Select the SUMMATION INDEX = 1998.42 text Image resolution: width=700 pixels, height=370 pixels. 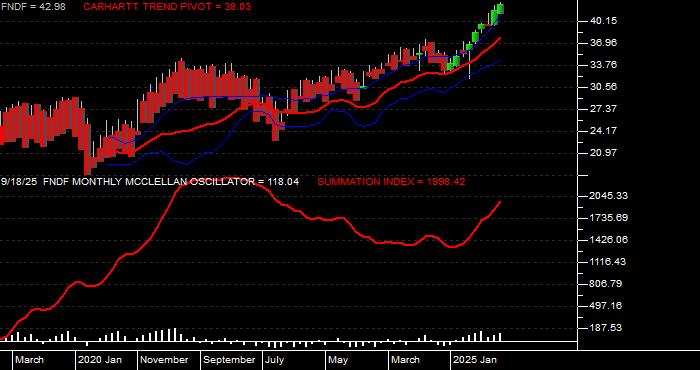pyautogui.click(x=391, y=182)
